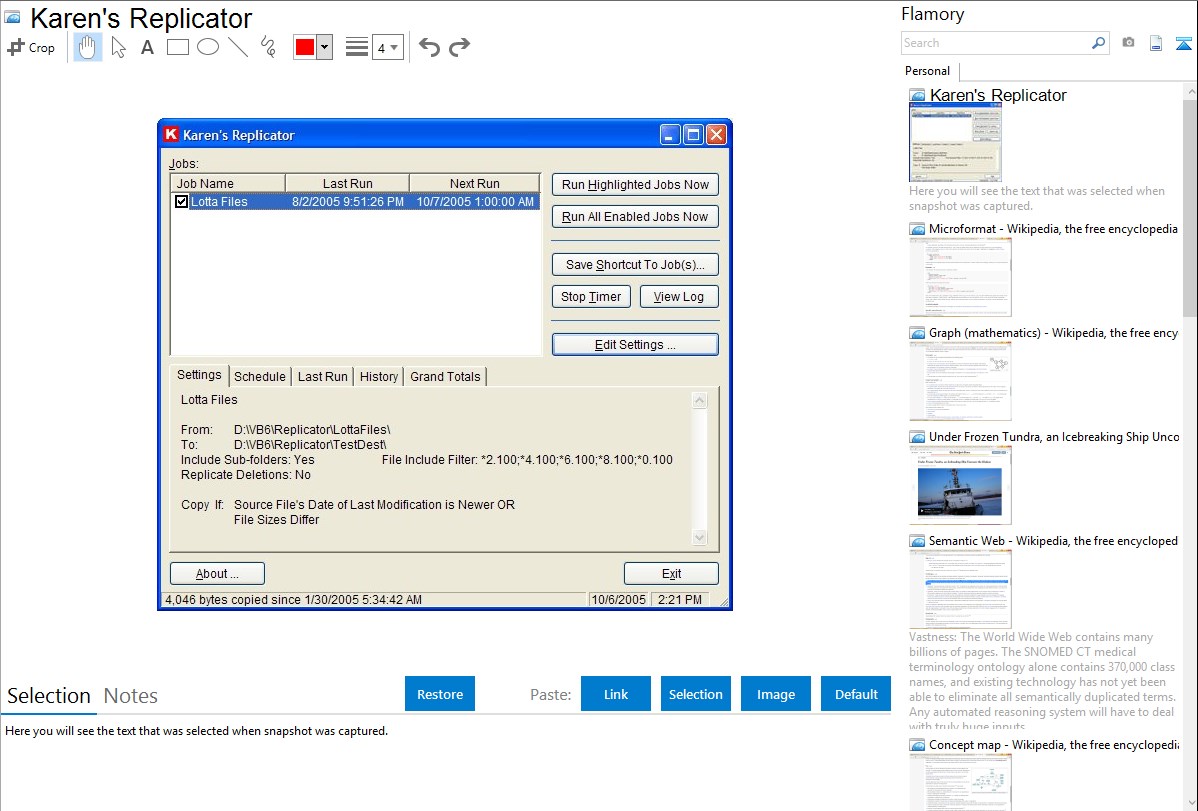1198x811 pixels.
Task: Toggle the Lotta Files job checkbox
Action: pos(181,202)
